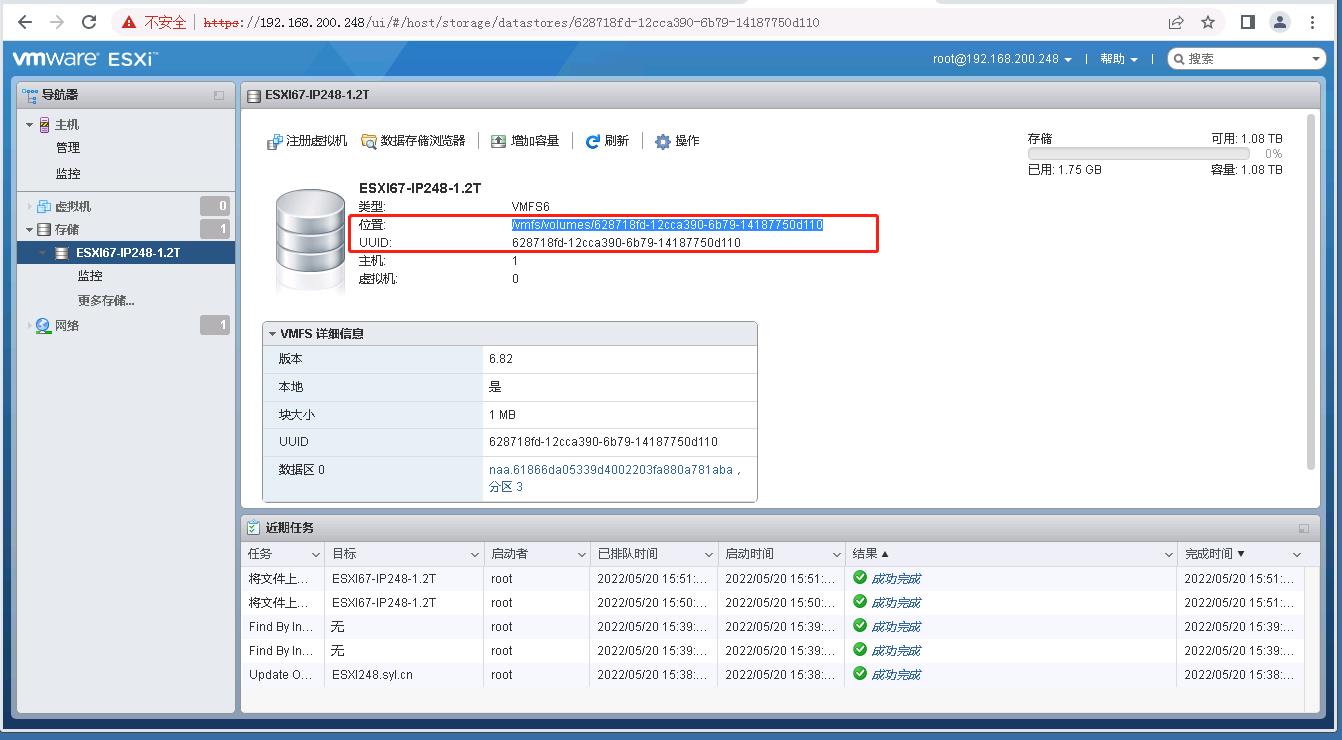Image resolution: width=1342 pixels, height=740 pixels.
Task: Open the Actions gear menu
Action: [677, 141]
